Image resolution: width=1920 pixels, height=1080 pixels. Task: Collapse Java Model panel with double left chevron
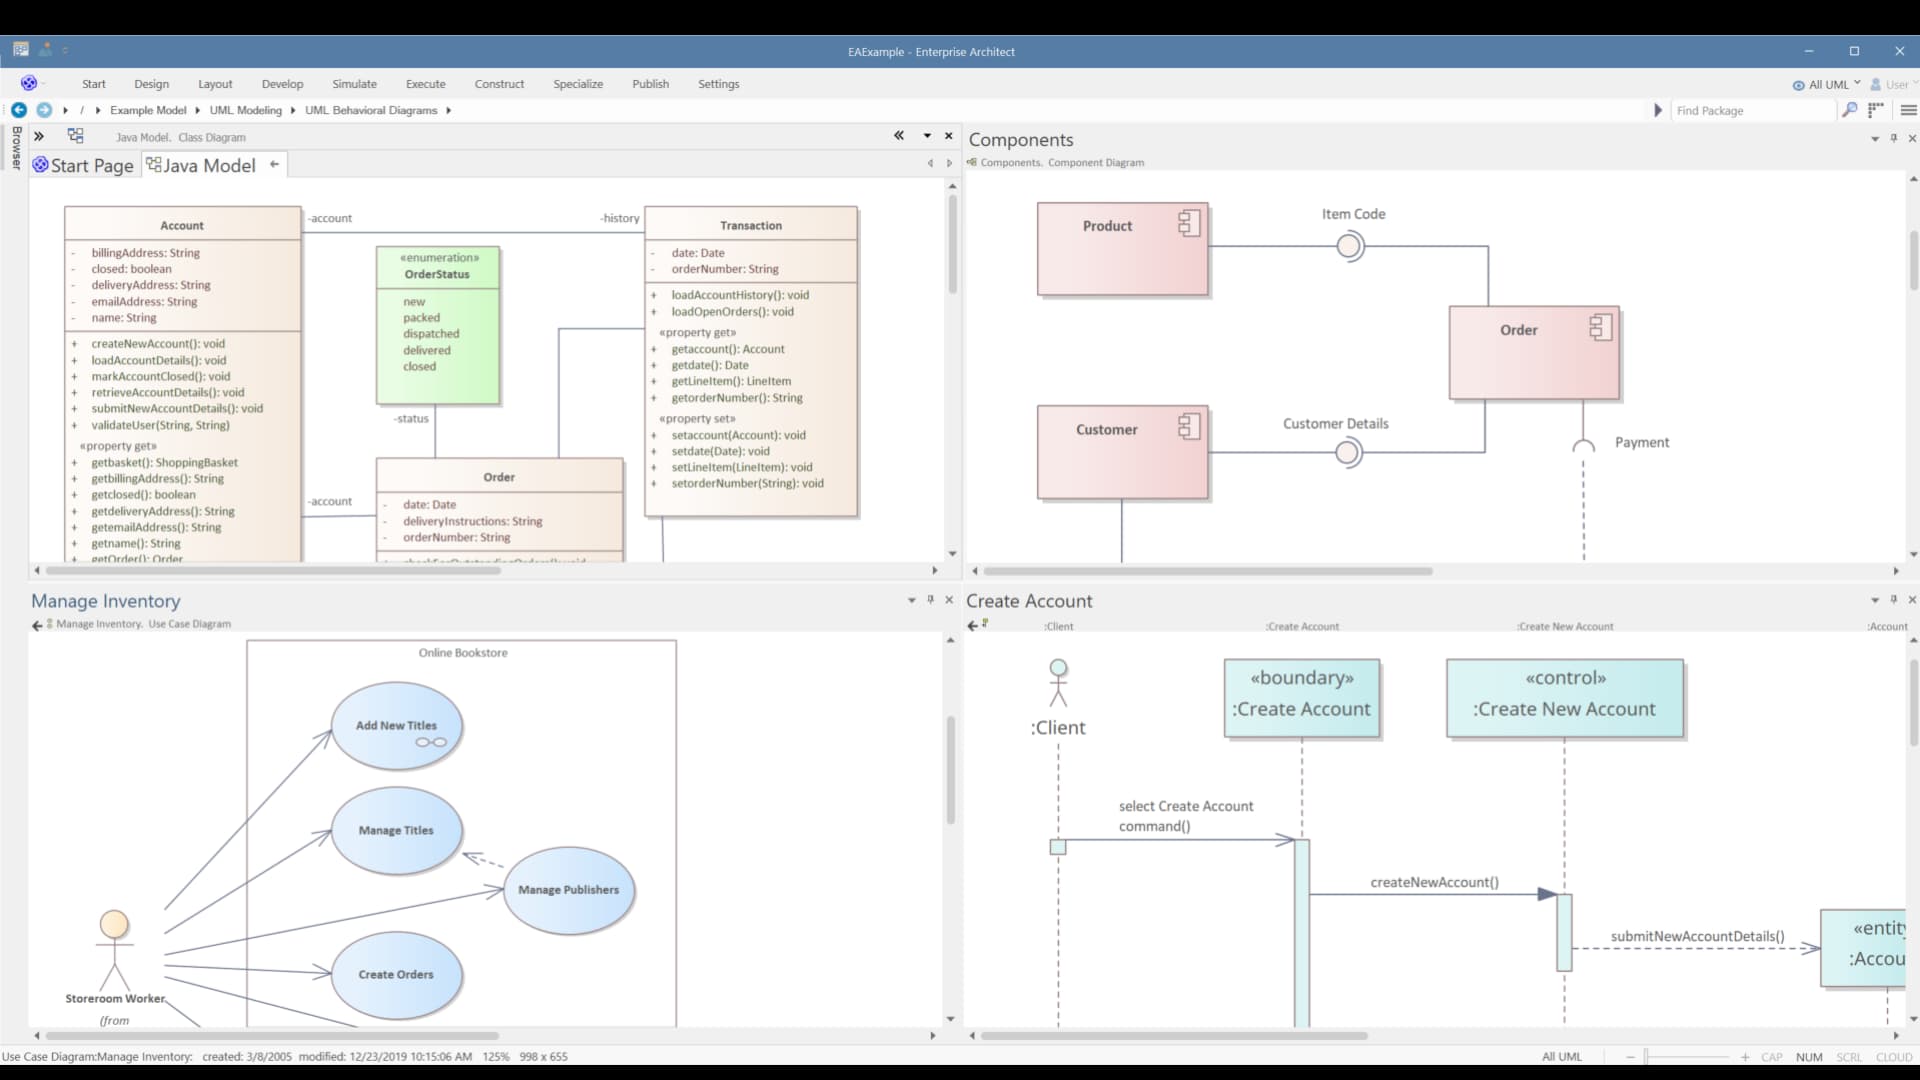[898, 136]
